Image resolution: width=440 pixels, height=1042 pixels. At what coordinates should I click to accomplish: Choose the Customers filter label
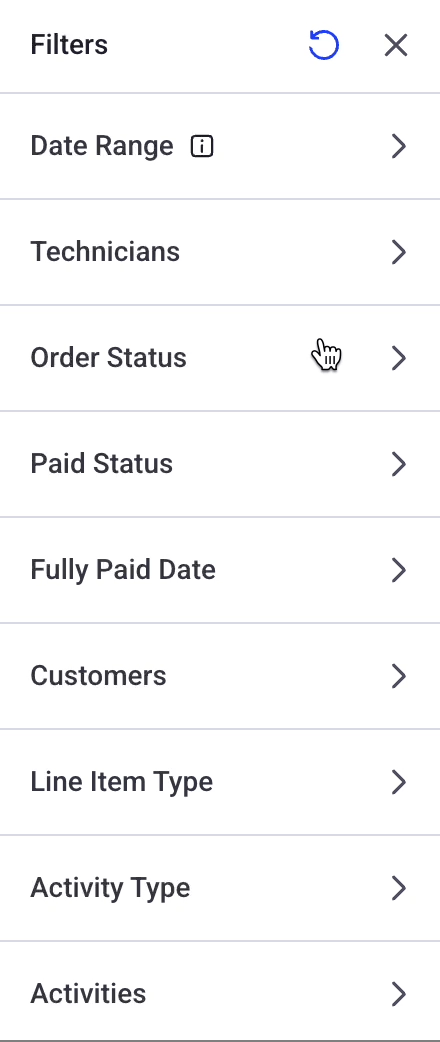(x=98, y=676)
